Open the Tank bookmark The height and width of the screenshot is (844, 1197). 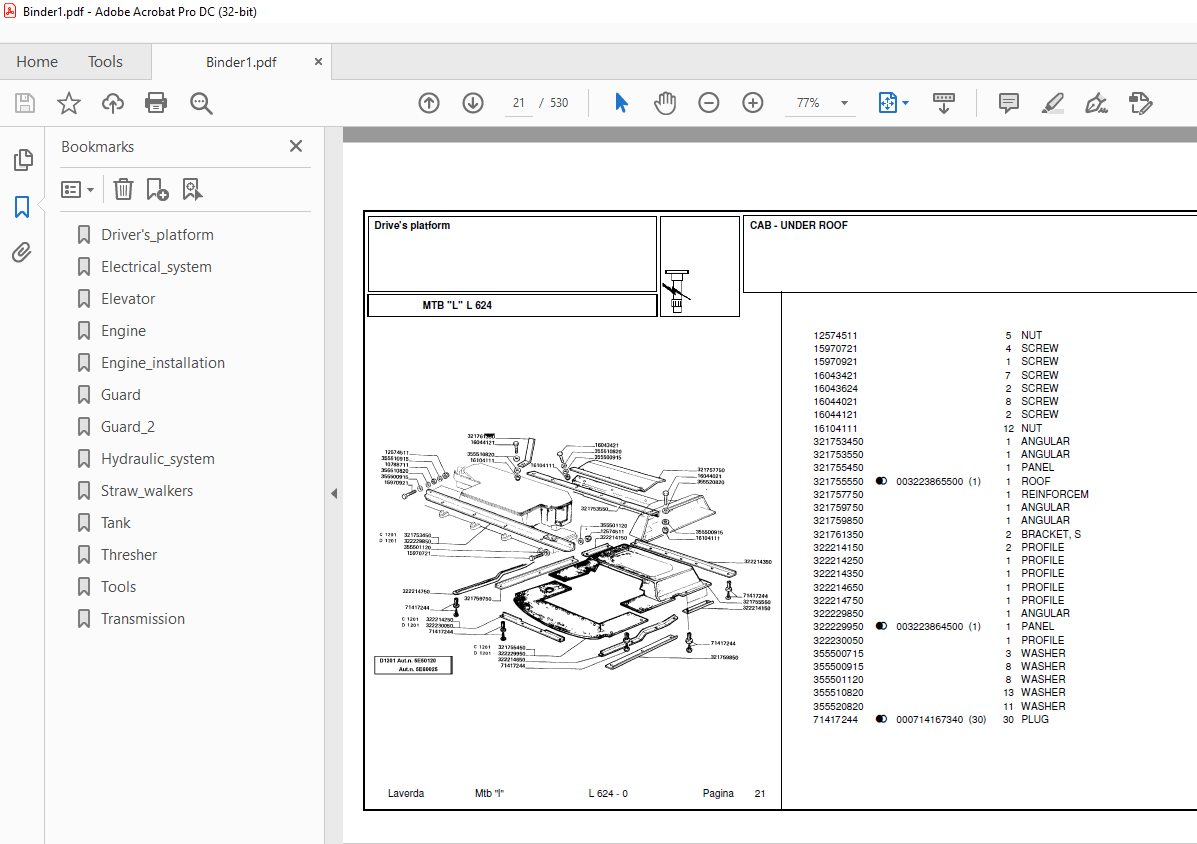pos(116,523)
